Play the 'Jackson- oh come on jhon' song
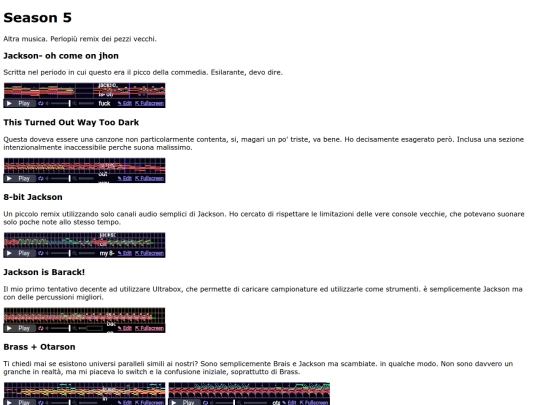This screenshot has width=540, height=405. coord(20,103)
